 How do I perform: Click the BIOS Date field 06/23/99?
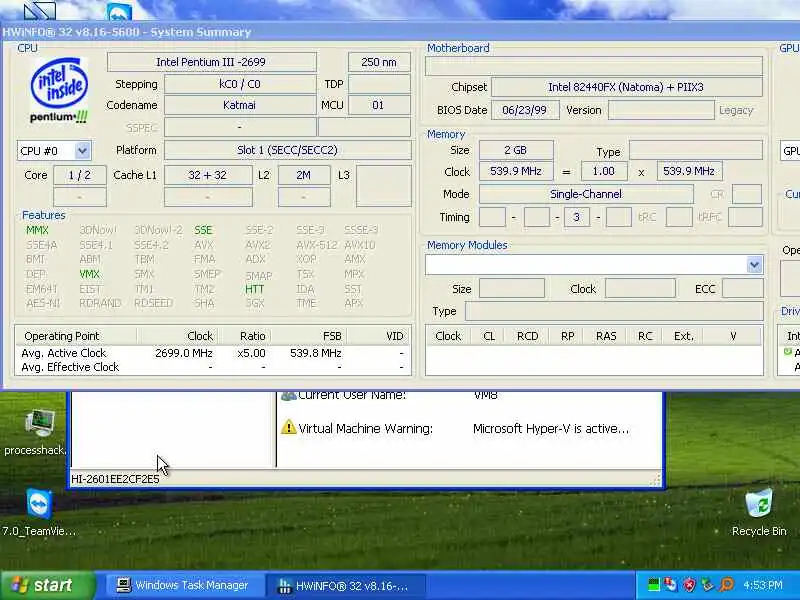pyautogui.click(x=524, y=110)
